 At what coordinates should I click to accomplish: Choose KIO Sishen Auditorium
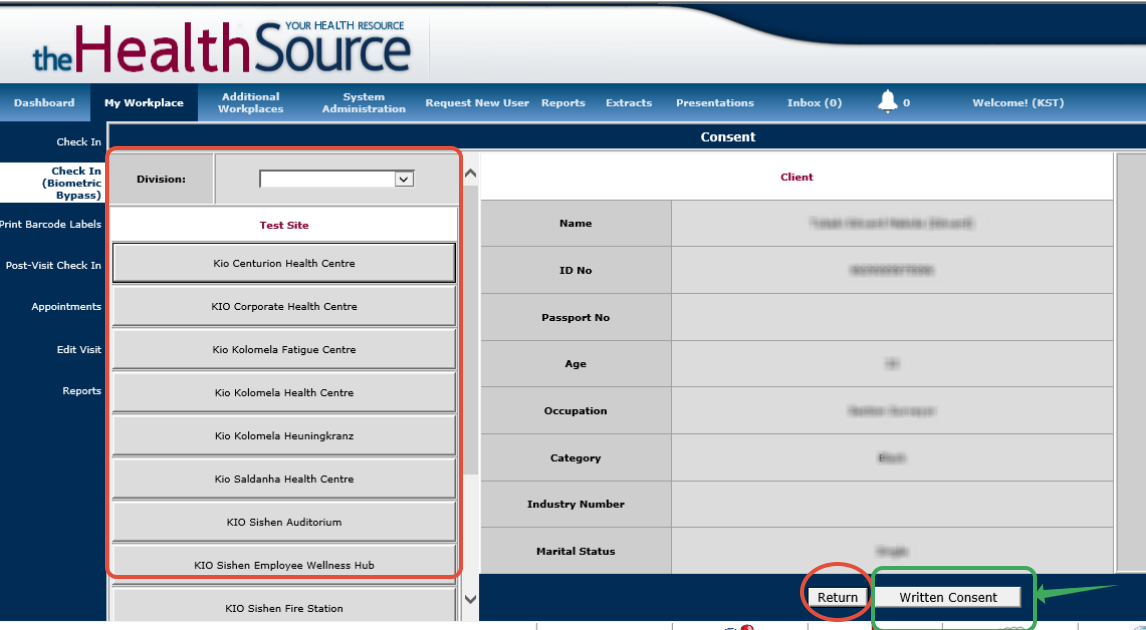point(284,522)
